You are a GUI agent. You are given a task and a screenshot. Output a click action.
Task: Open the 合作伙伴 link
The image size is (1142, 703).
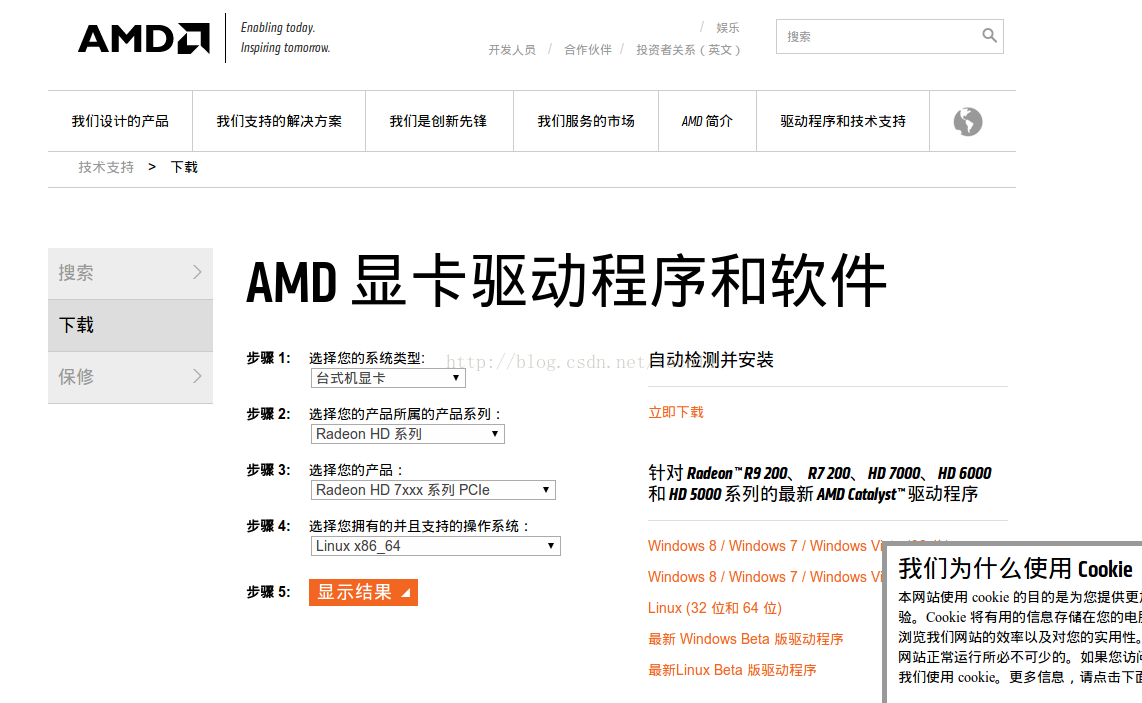pyautogui.click(x=587, y=50)
